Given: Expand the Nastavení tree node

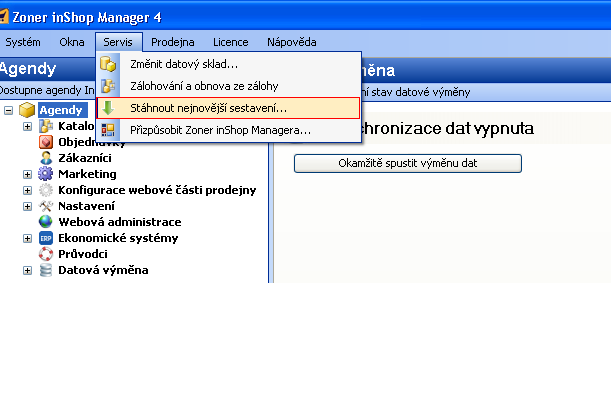Looking at the screenshot, I should [x=27, y=206].
